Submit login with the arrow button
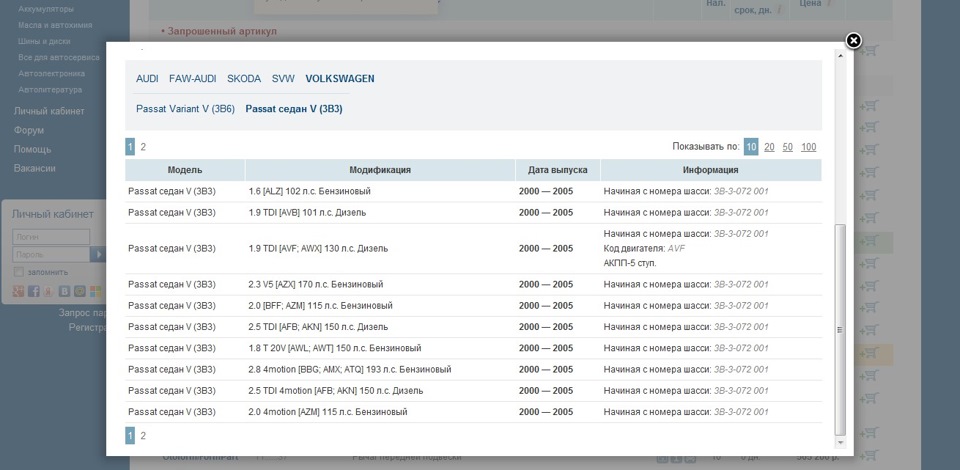Image resolution: width=960 pixels, height=470 pixels. point(98,255)
